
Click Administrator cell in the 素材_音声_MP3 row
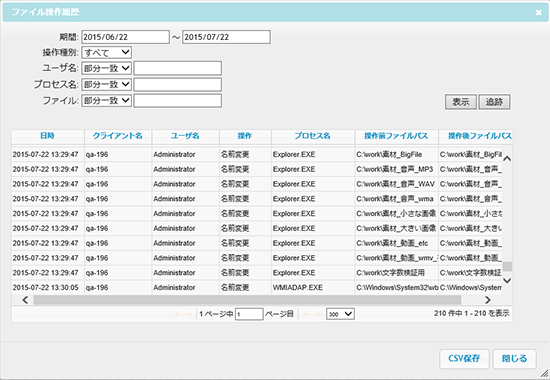tap(186, 169)
